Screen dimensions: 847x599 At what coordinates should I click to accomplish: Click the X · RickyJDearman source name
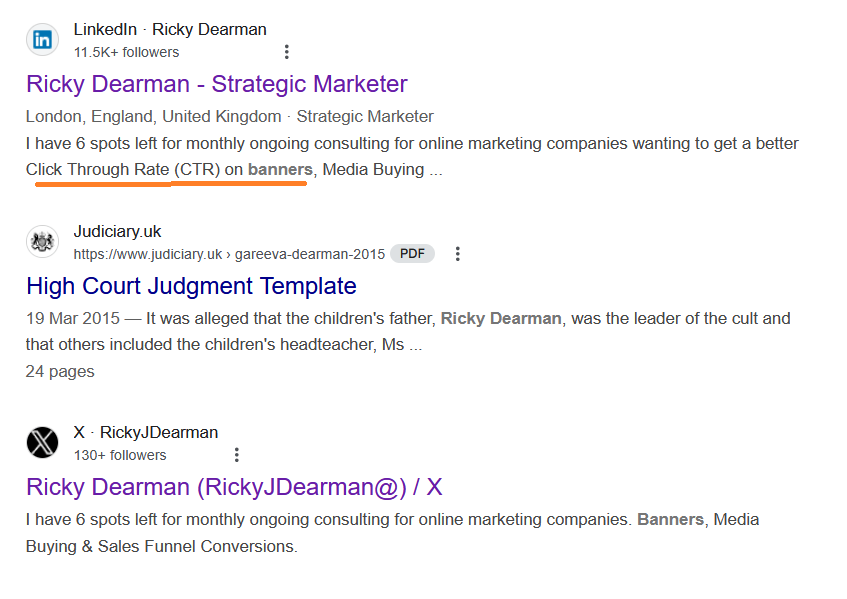coord(146,432)
